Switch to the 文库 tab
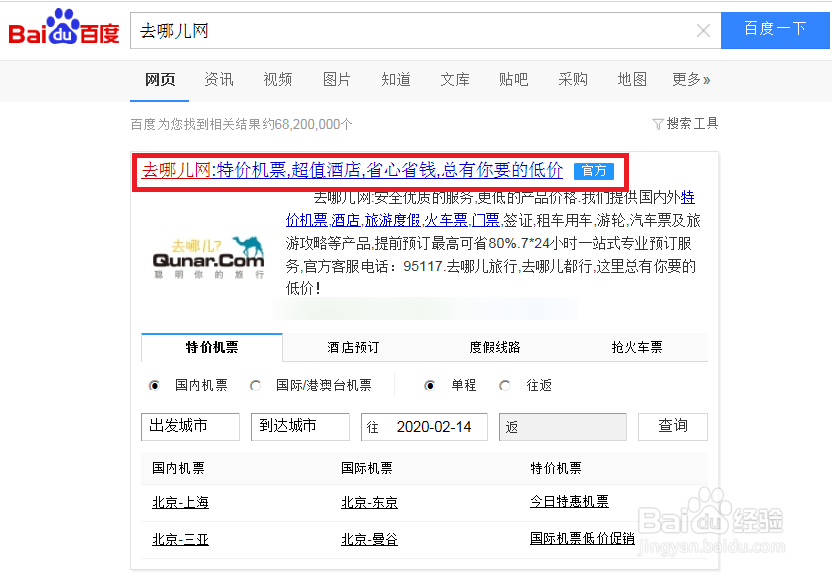Image resolution: width=832 pixels, height=576 pixels. coord(455,80)
